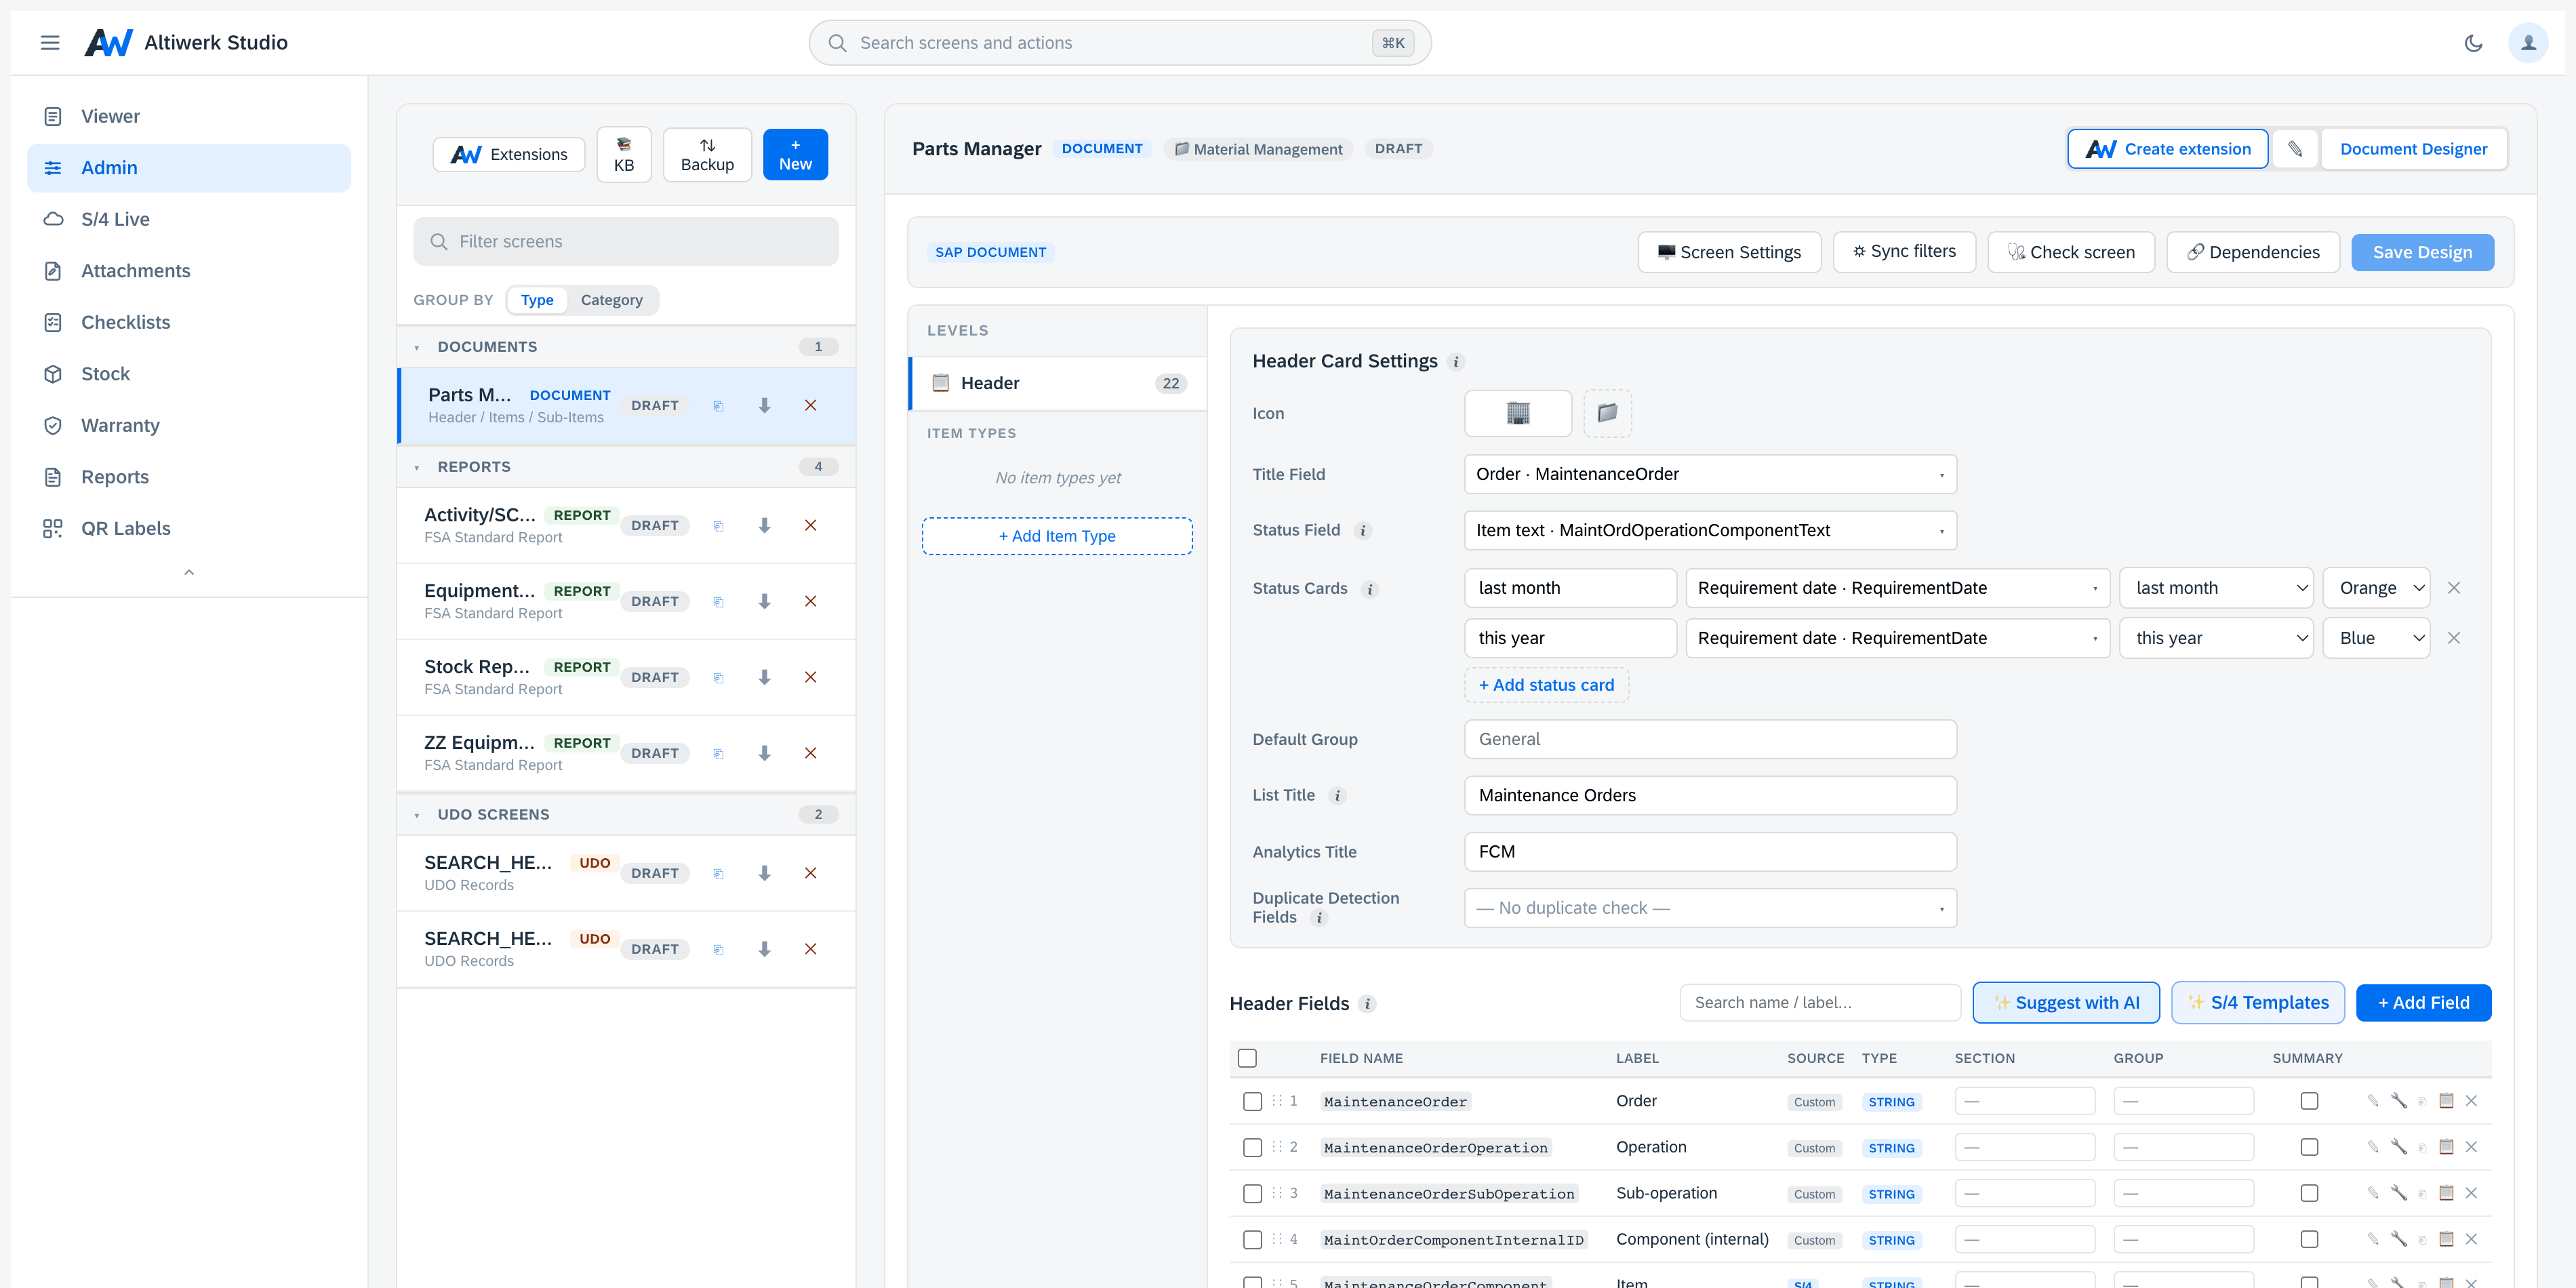This screenshot has height=1288, width=2576.
Task: Select the building icon for header card
Action: (x=1518, y=413)
